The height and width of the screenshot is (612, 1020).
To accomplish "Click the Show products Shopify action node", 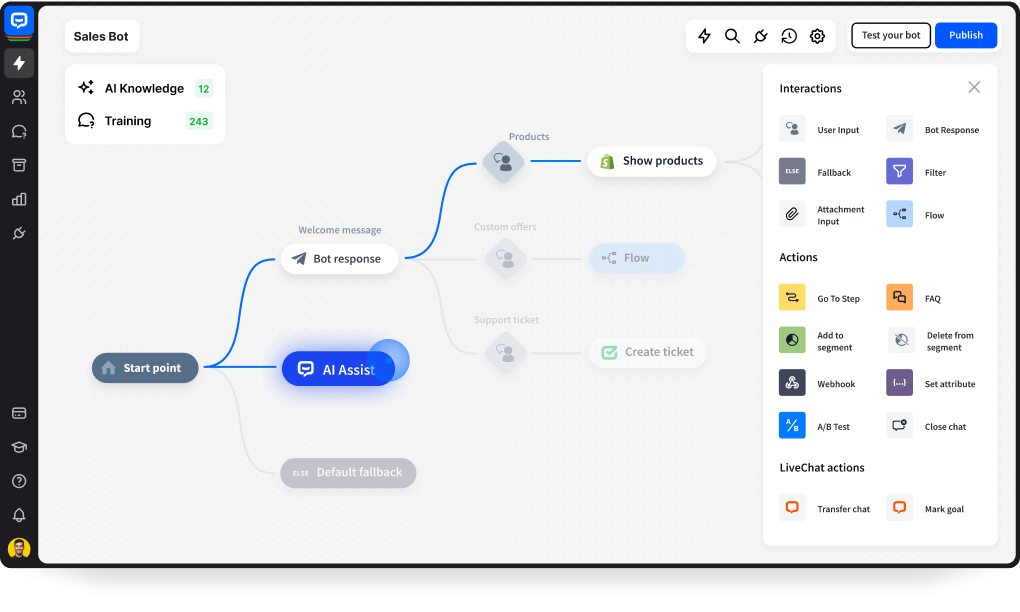I will pyautogui.click(x=651, y=161).
